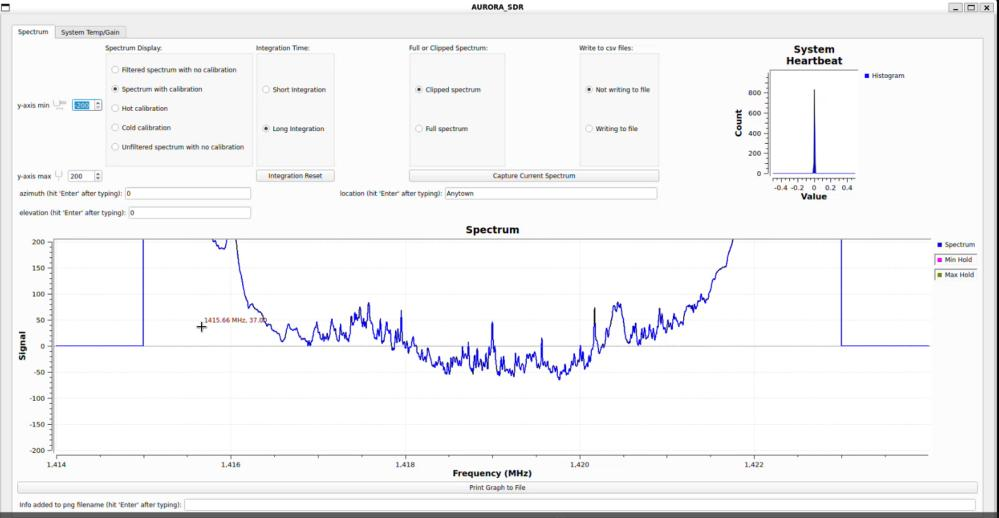
Task: Click the location input field
Action: point(550,193)
